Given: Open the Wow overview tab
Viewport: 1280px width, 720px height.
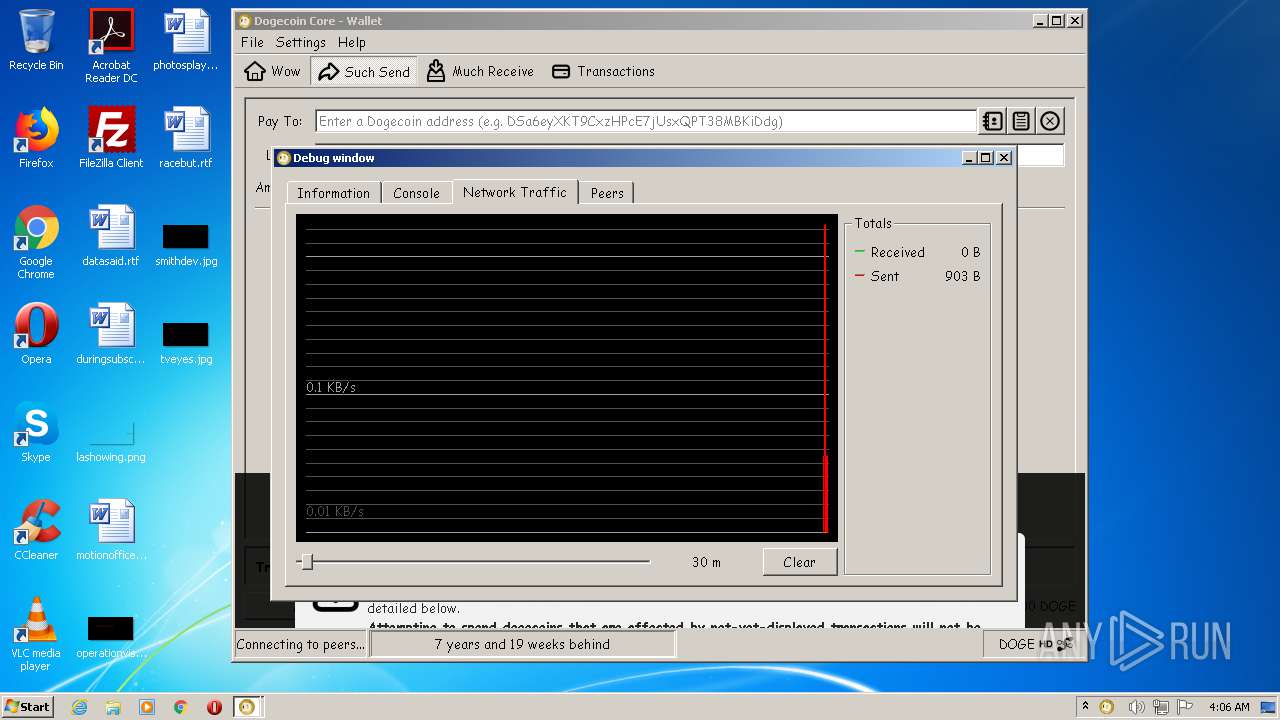Looking at the screenshot, I should [272, 71].
